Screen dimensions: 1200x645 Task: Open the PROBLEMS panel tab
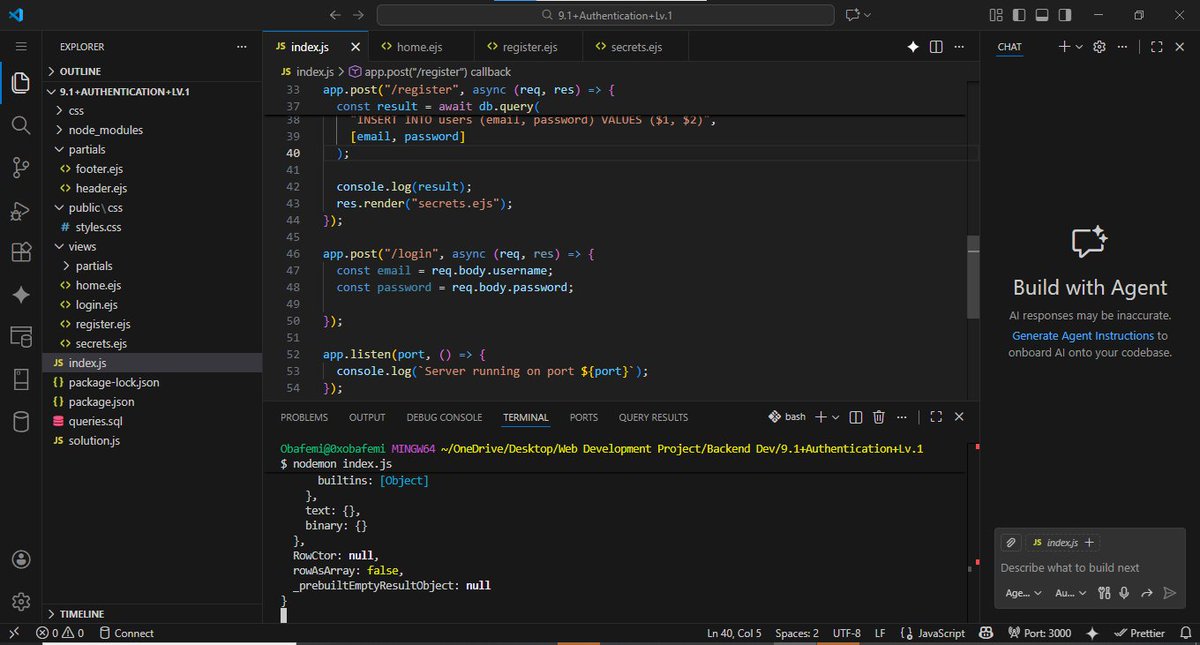pos(304,417)
